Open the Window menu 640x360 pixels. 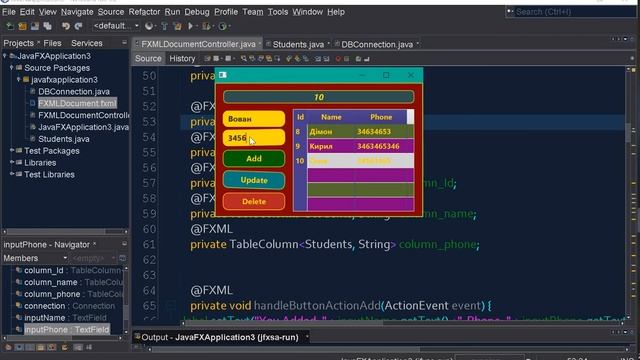[x=307, y=12]
